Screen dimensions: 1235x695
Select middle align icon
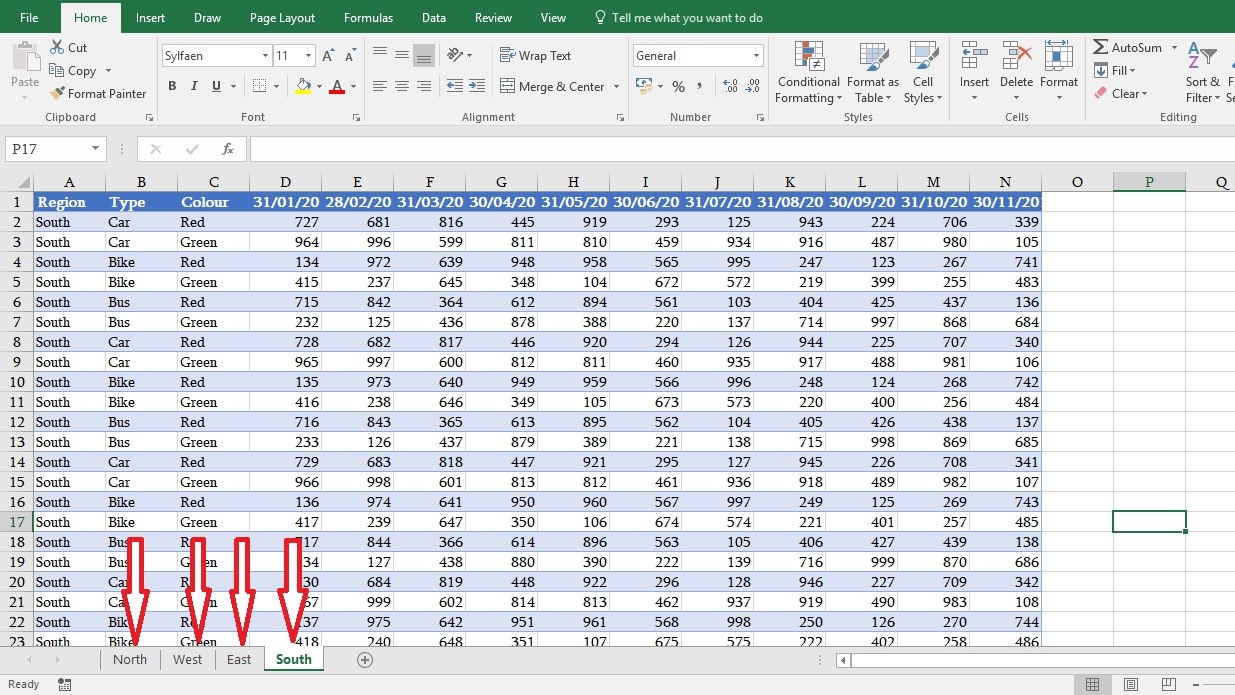coord(402,55)
